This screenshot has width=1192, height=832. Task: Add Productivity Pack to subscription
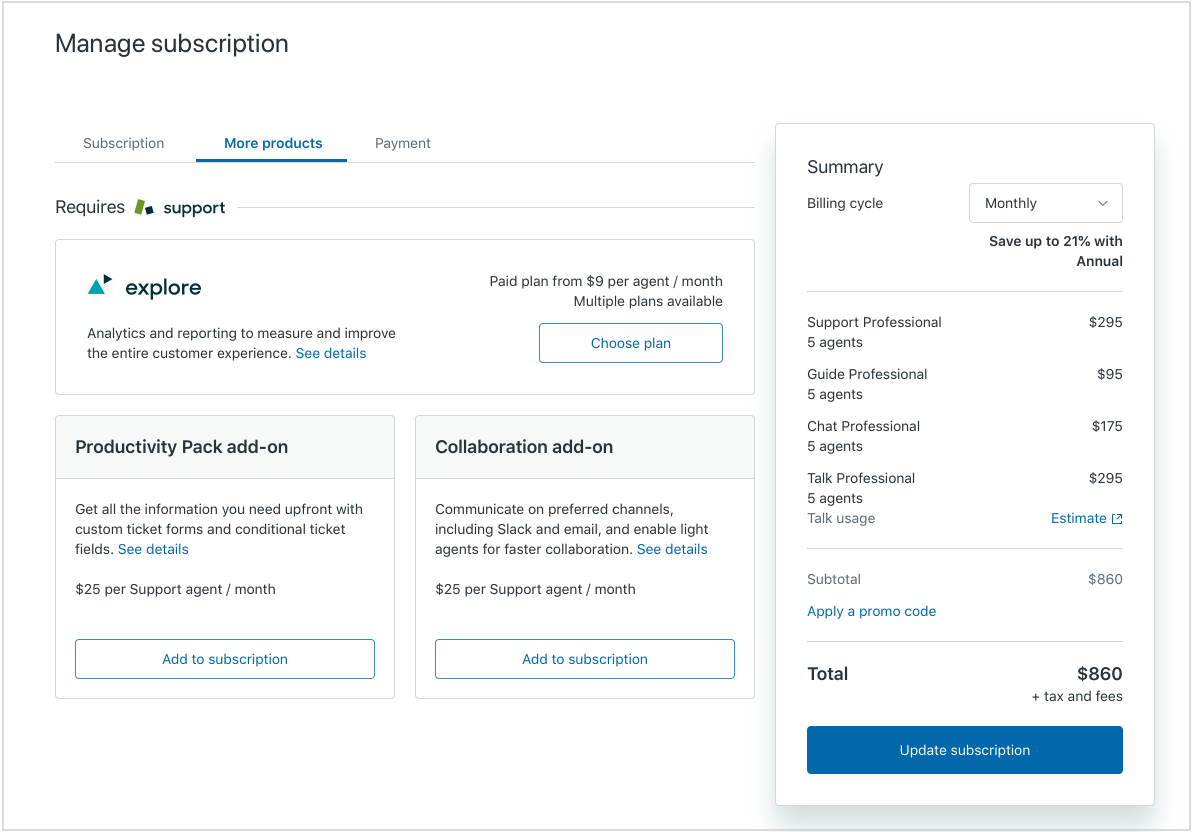click(x=224, y=659)
